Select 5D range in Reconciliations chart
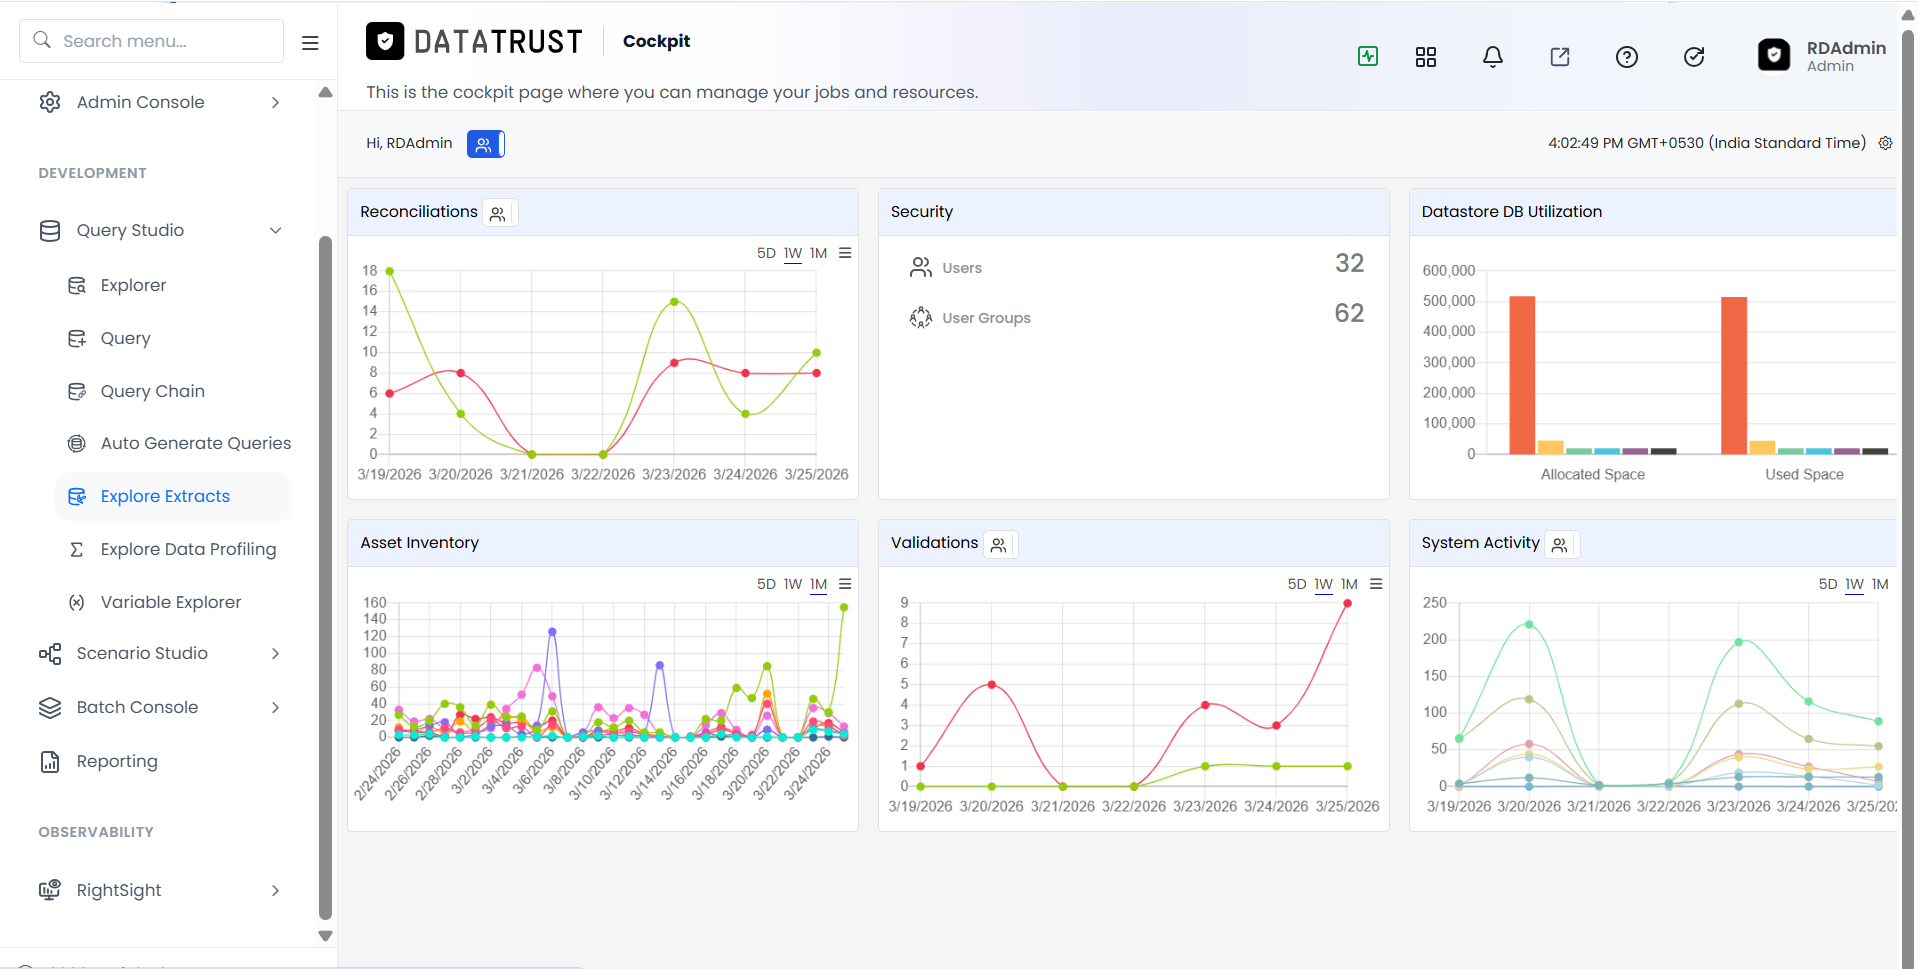The width and height of the screenshot is (1918, 969). pos(766,253)
